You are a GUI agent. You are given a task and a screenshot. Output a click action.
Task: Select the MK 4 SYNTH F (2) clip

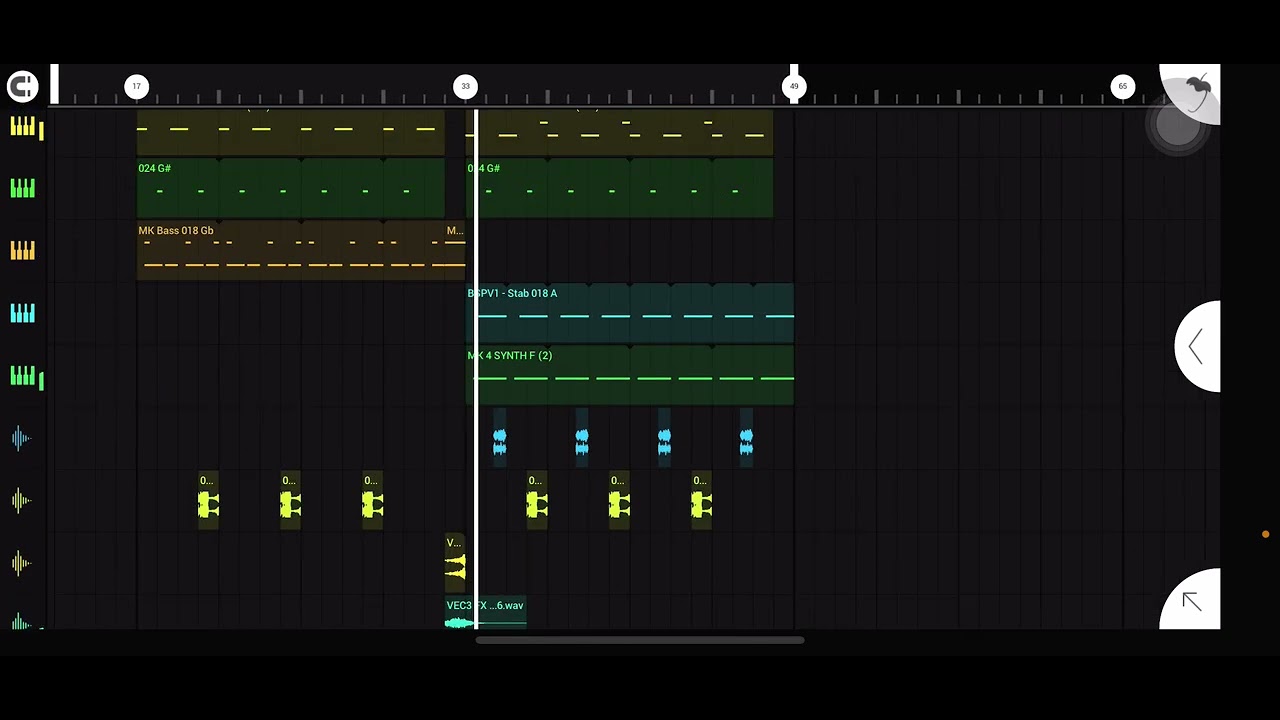tap(630, 376)
